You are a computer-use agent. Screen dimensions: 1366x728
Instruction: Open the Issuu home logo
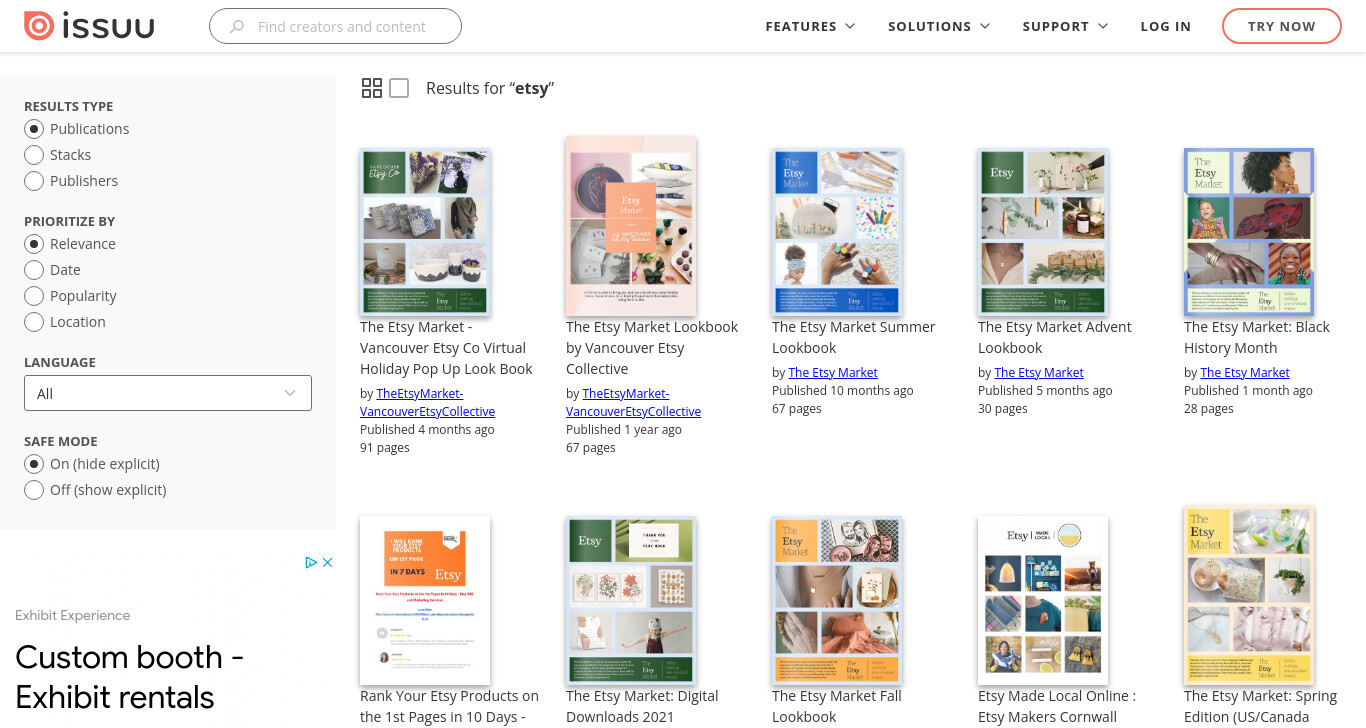89,26
